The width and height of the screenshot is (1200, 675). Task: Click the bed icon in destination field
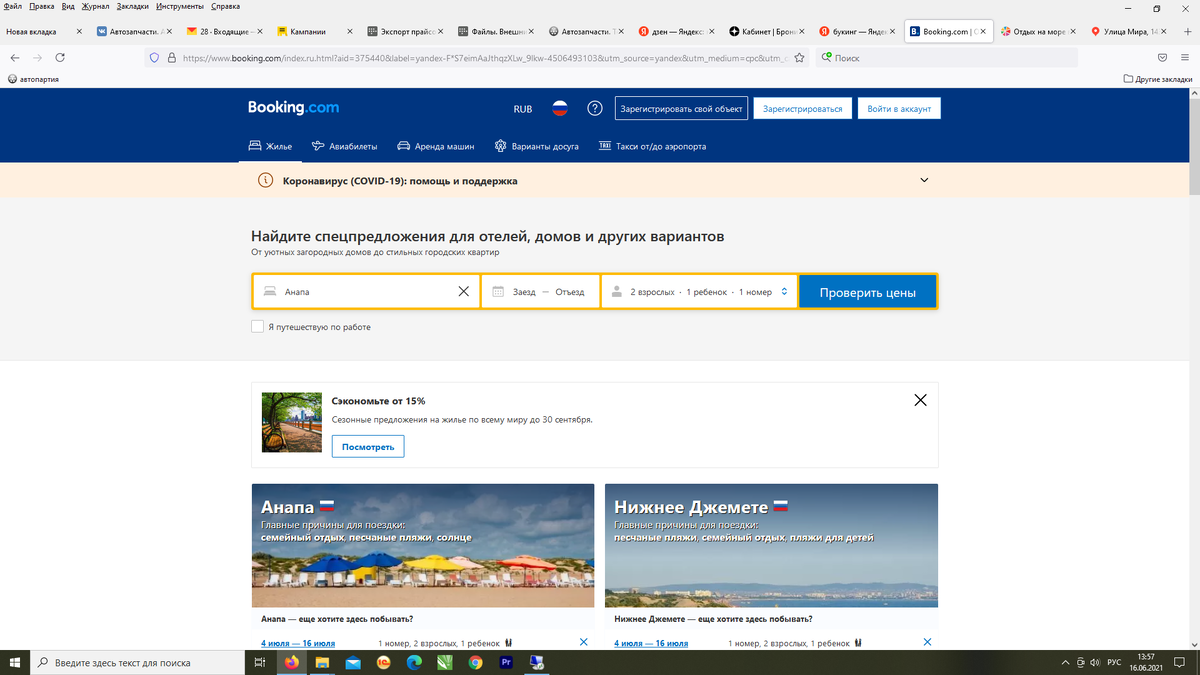point(270,292)
